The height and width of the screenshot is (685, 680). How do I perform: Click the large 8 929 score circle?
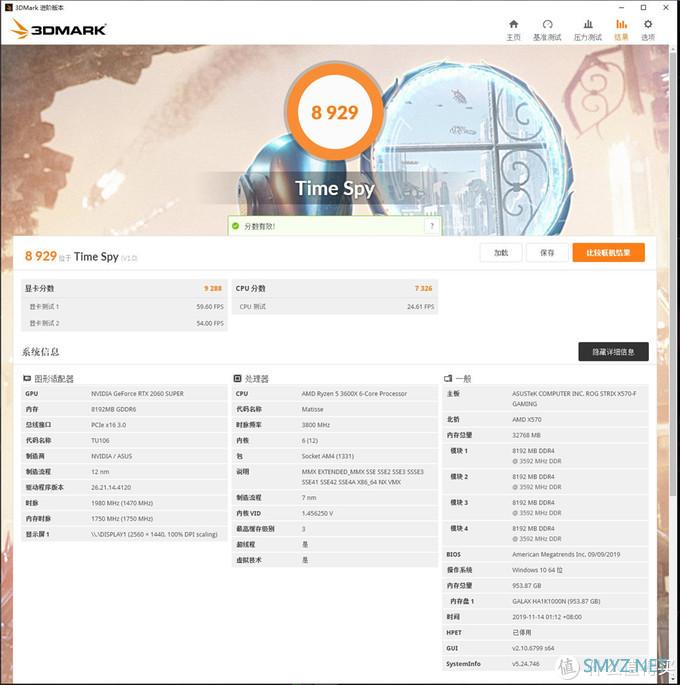tap(335, 112)
